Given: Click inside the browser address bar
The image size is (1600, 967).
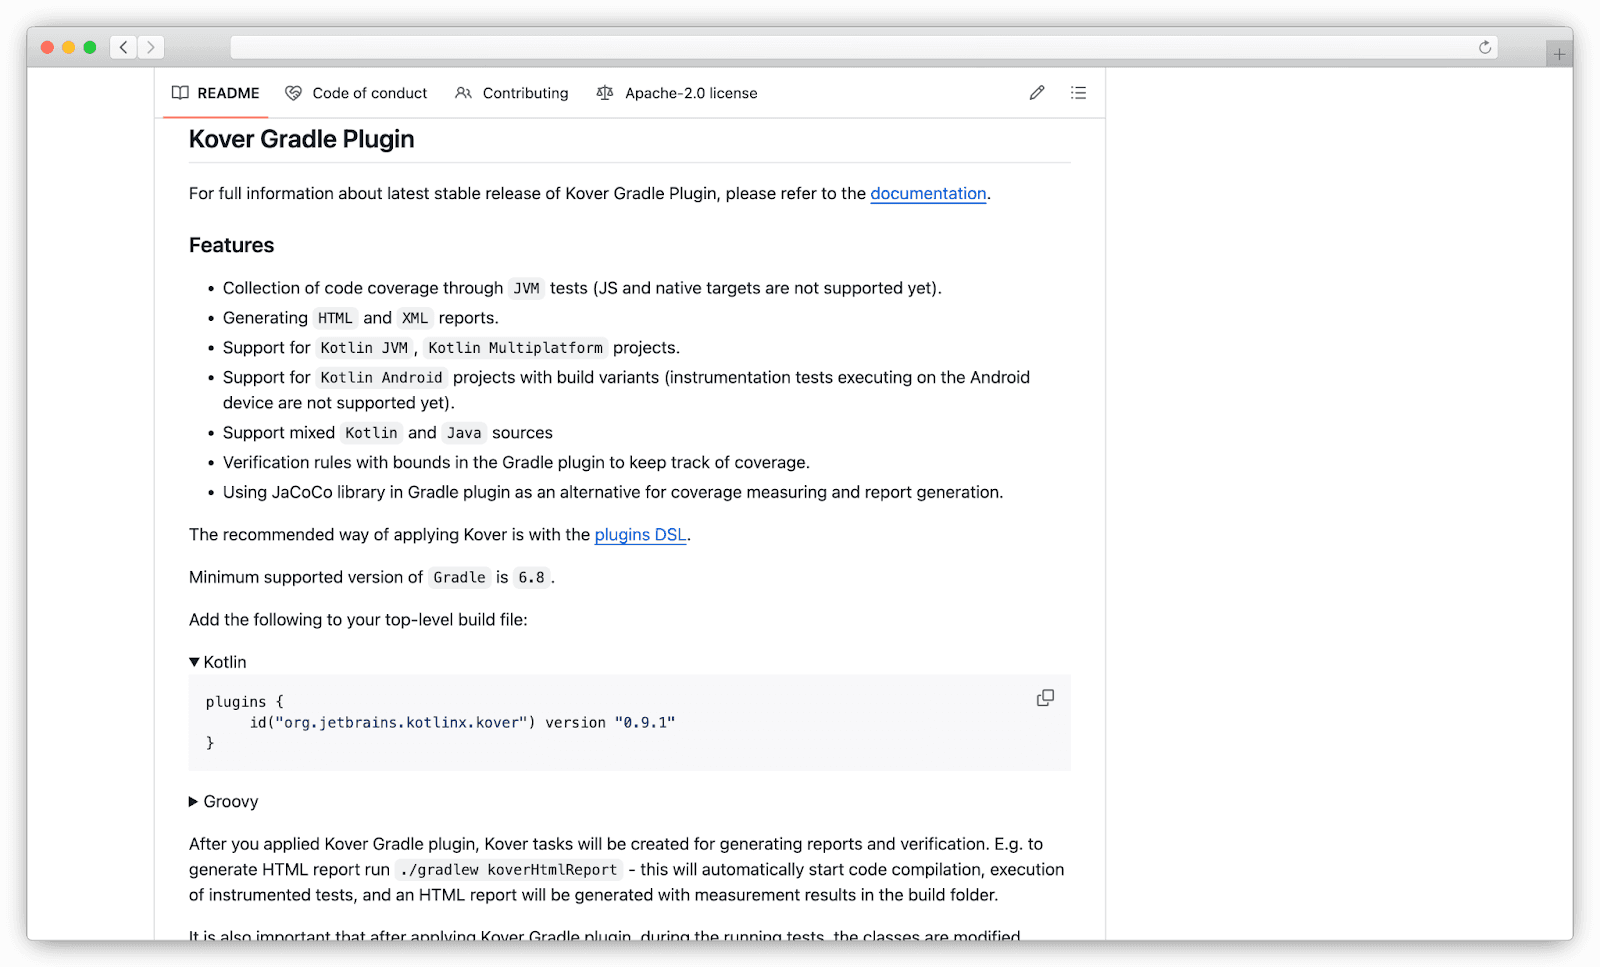Looking at the screenshot, I should [x=860, y=46].
